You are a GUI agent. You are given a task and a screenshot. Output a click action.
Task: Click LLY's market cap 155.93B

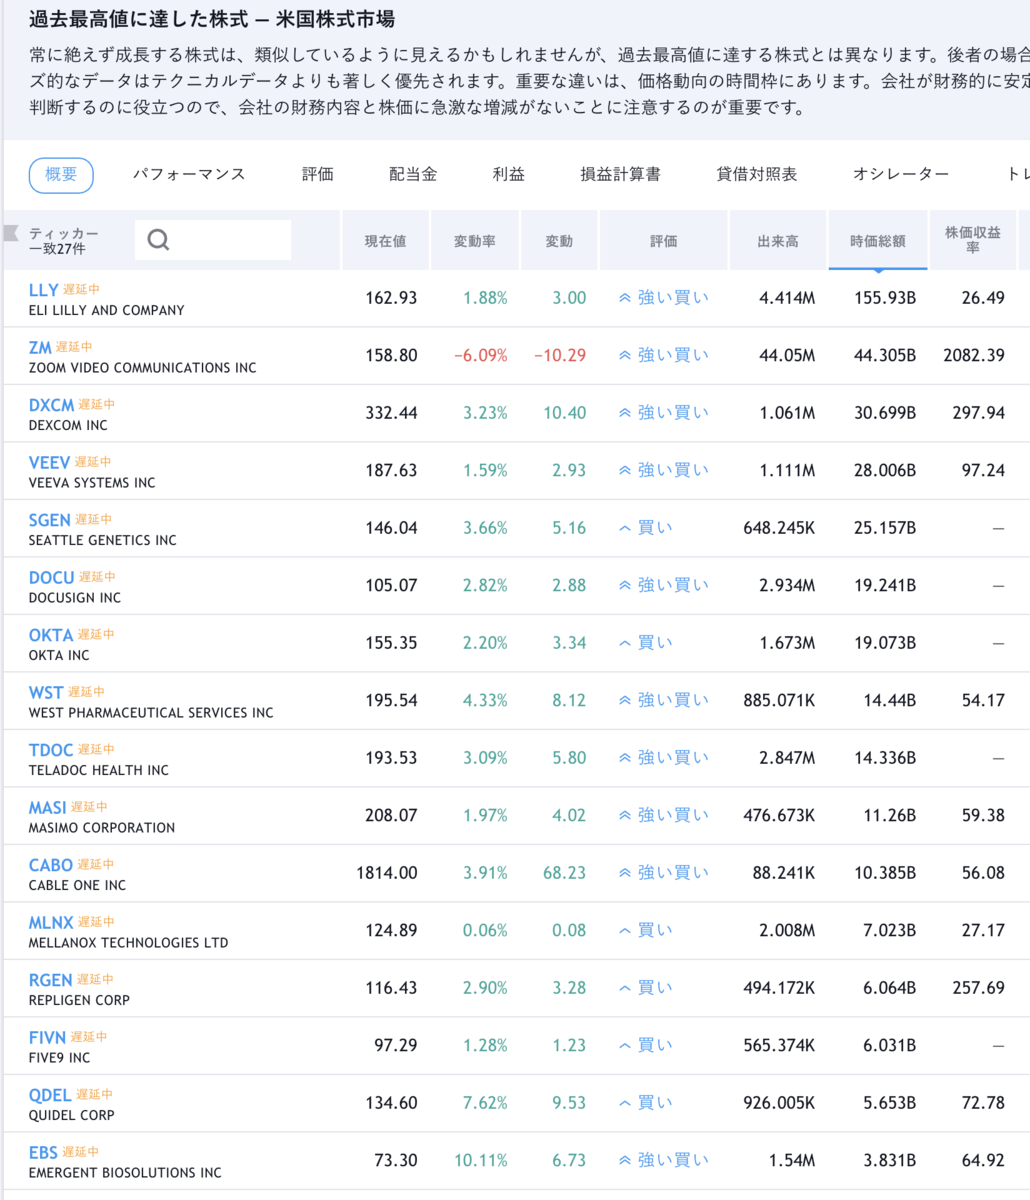pyautogui.click(x=885, y=298)
